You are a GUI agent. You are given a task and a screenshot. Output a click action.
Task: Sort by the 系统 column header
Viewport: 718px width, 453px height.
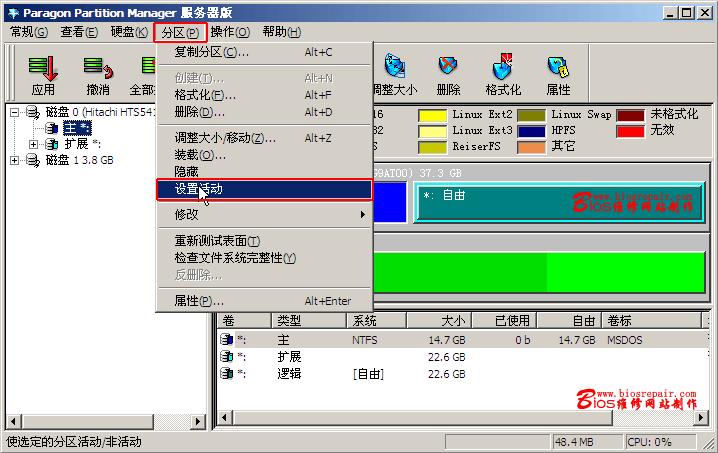pyautogui.click(x=376, y=321)
